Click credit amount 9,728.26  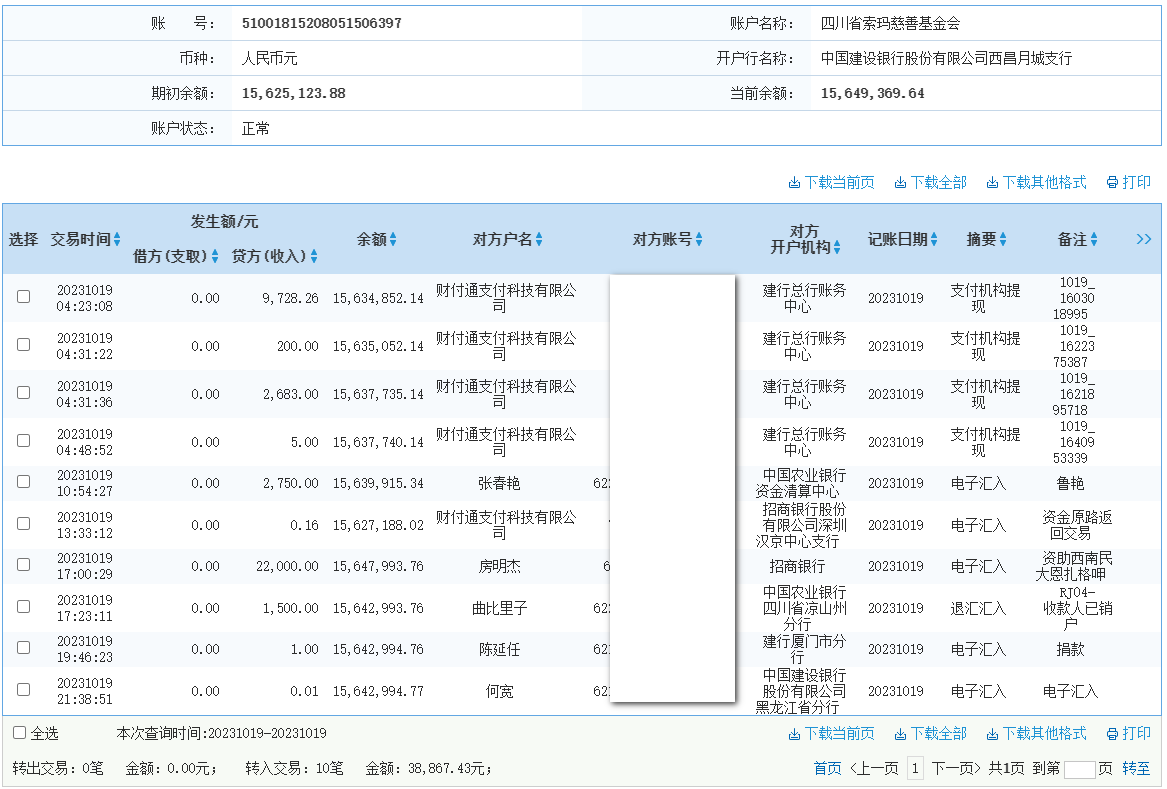tap(290, 298)
